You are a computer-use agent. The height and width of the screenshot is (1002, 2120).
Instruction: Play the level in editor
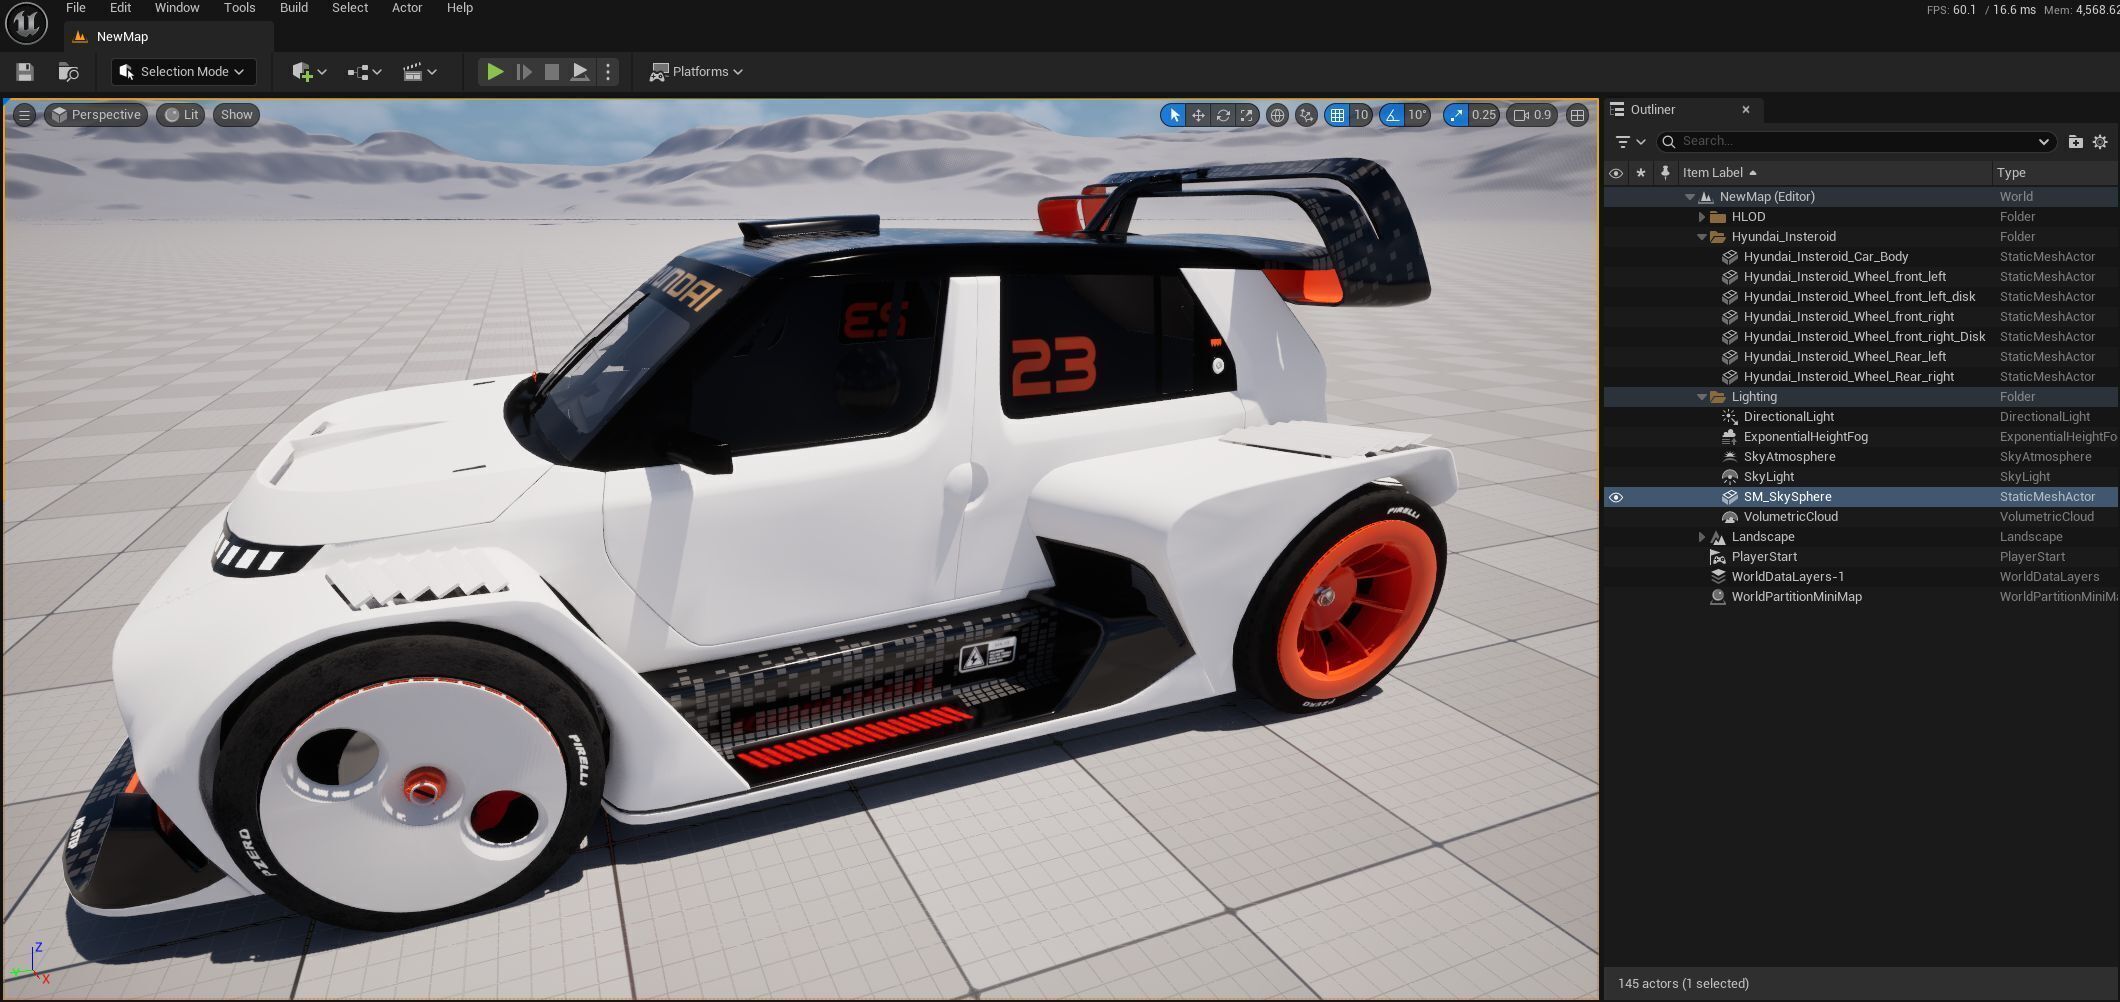[x=495, y=72]
